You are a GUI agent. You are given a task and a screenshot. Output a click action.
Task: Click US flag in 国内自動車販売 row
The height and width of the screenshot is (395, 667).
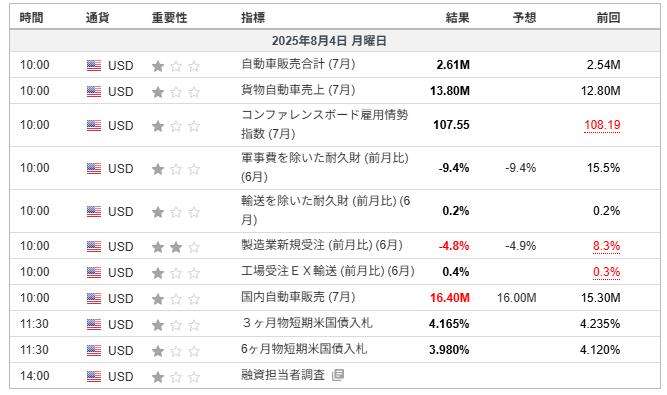pos(94,298)
